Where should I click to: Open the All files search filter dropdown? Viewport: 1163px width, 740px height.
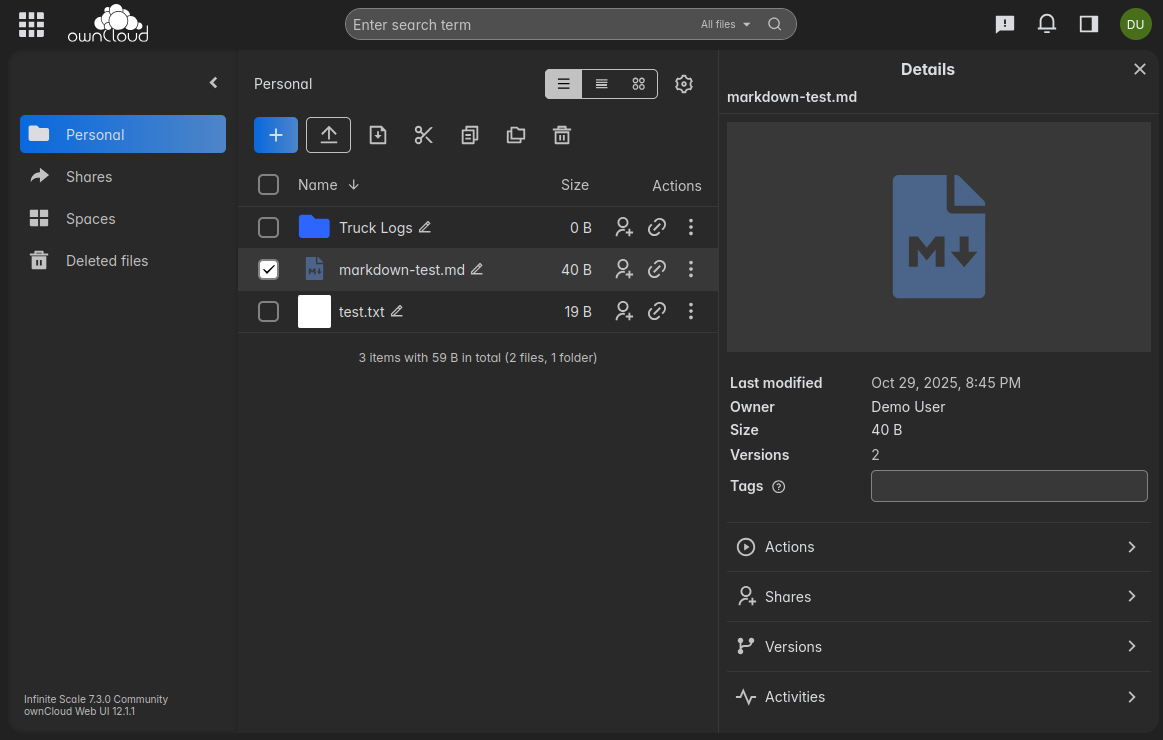(x=725, y=24)
